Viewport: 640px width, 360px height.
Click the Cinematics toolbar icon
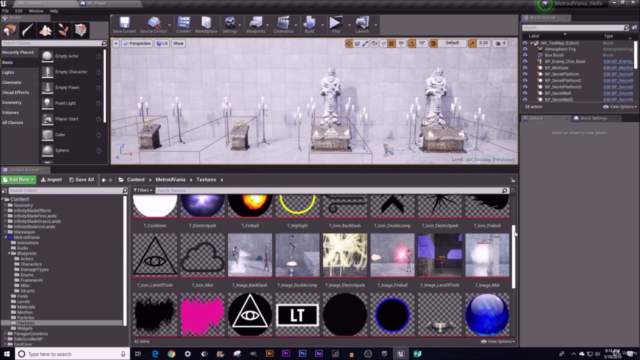(283, 25)
